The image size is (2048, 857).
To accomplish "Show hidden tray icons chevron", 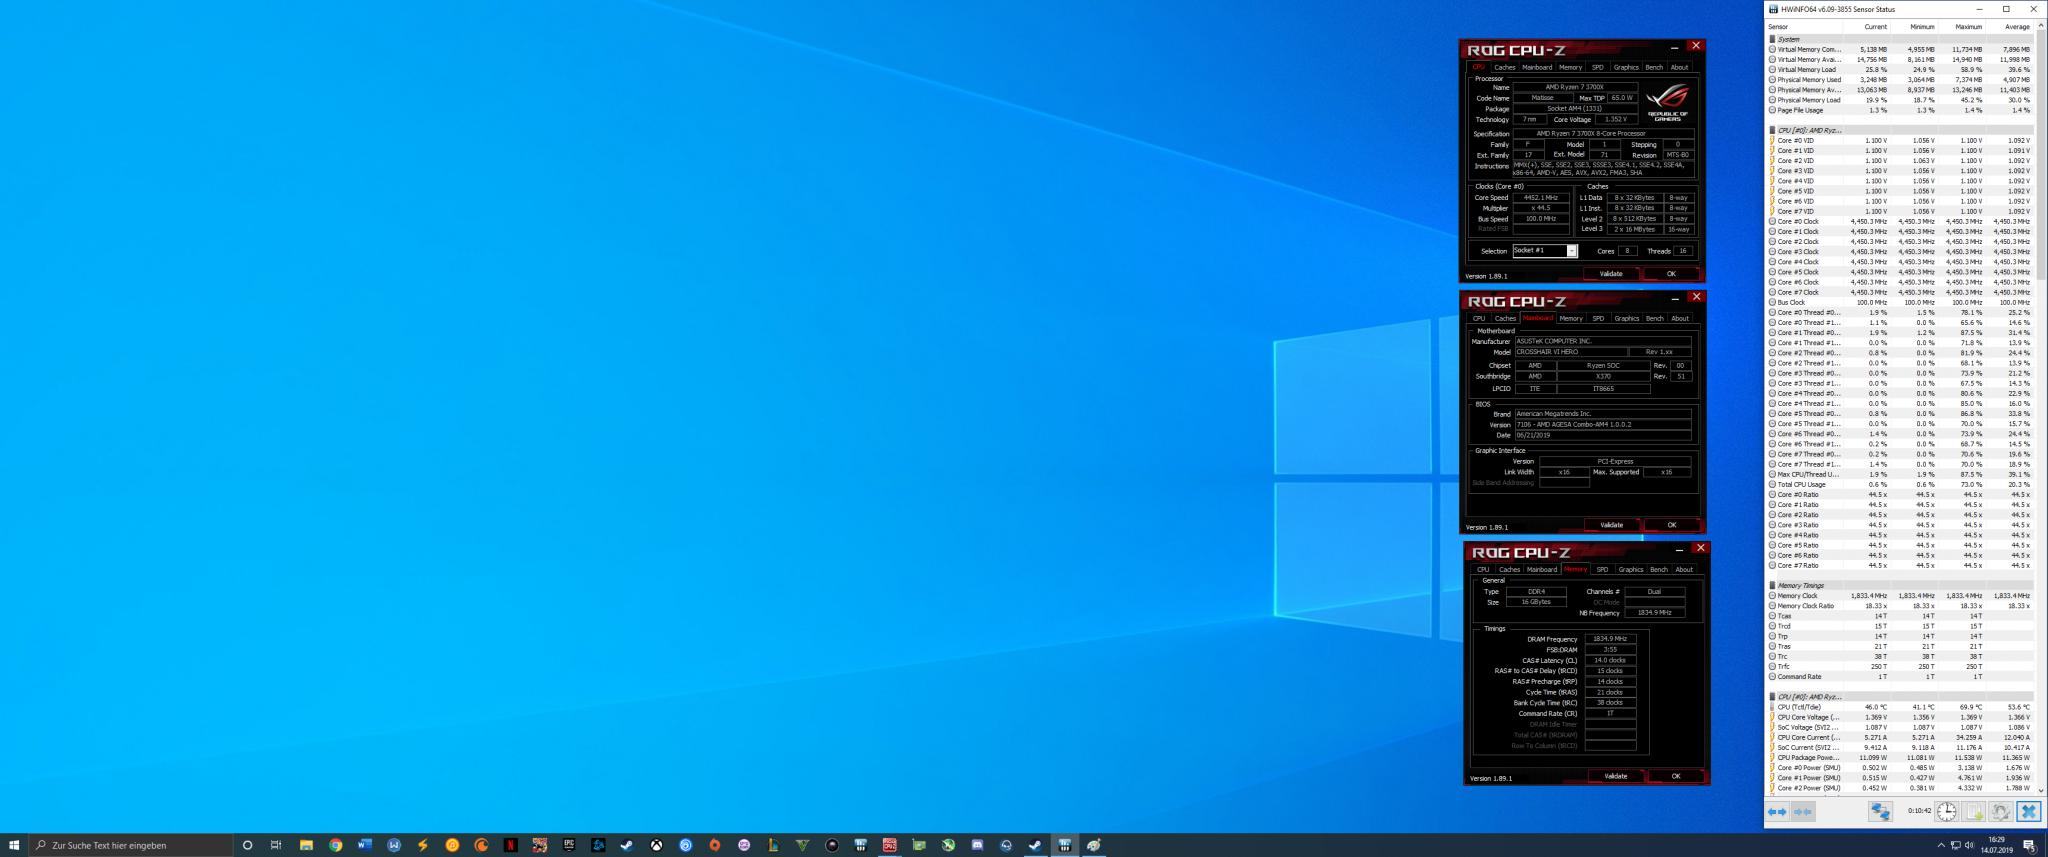I will point(1941,845).
